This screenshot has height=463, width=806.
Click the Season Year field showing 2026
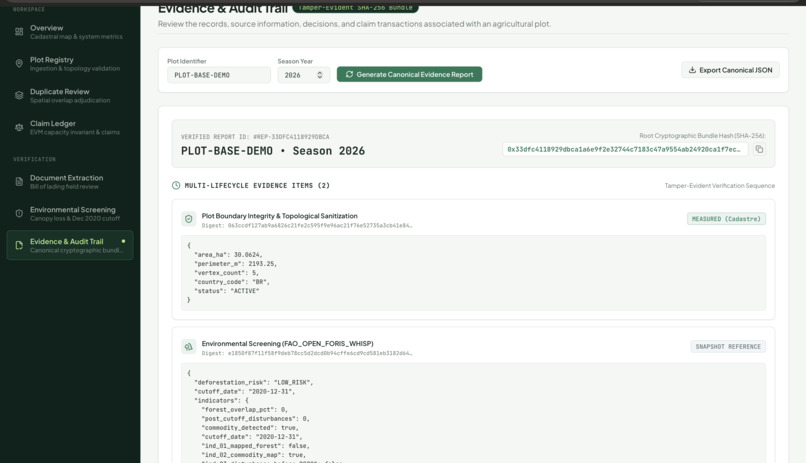point(303,75)
